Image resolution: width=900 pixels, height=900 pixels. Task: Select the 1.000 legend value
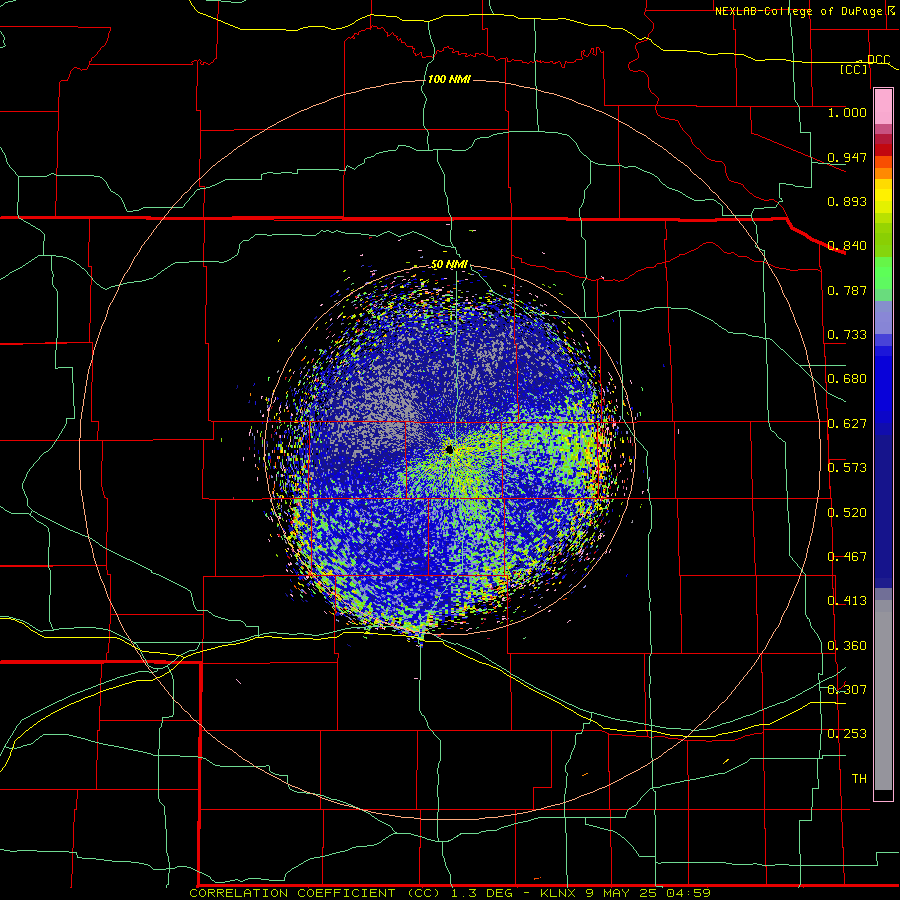tap(847, 112)
